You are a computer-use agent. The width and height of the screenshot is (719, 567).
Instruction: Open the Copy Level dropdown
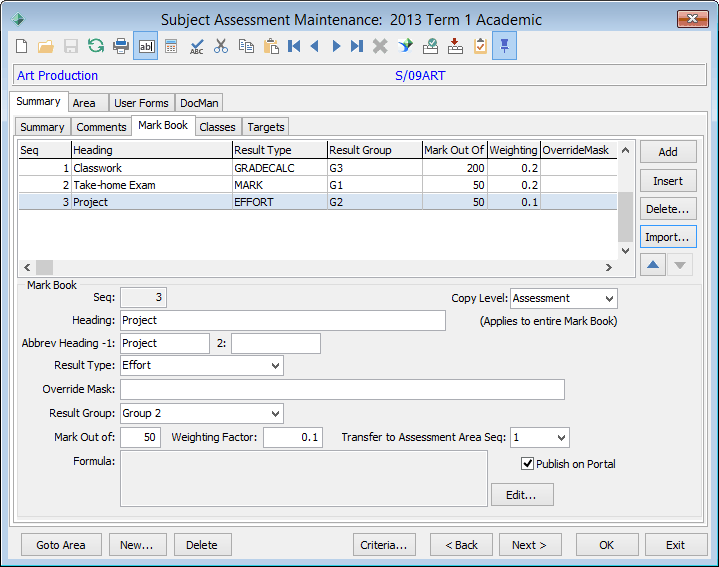[x=609, y=299]
